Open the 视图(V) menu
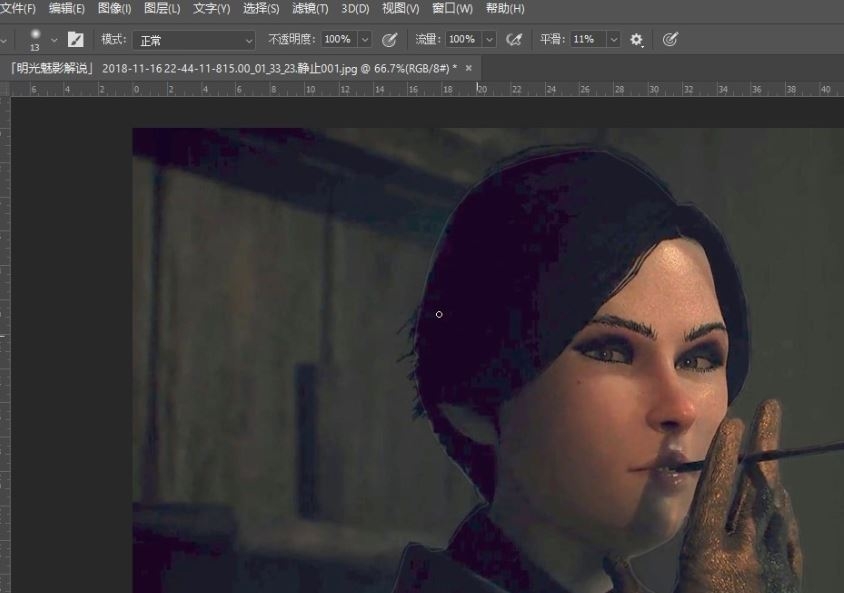Image resolution: width=844 pixels, height=593 pixels. pyautogui.click(x=400, y=9)
